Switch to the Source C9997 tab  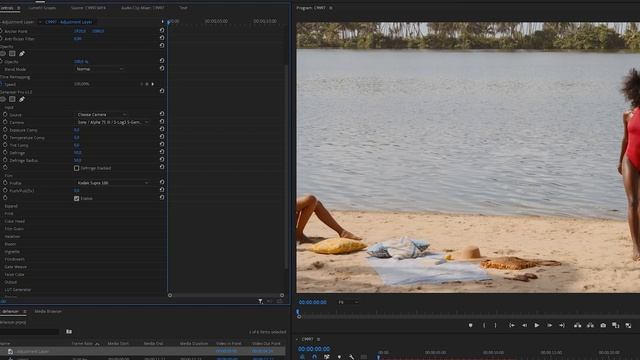pos(88,8)
